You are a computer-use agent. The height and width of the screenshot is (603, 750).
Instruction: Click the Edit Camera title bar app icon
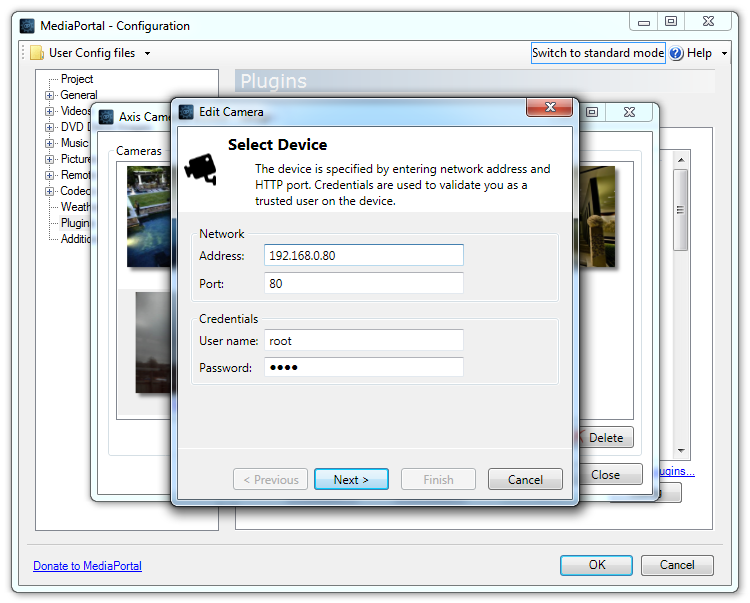pos(186,112)
